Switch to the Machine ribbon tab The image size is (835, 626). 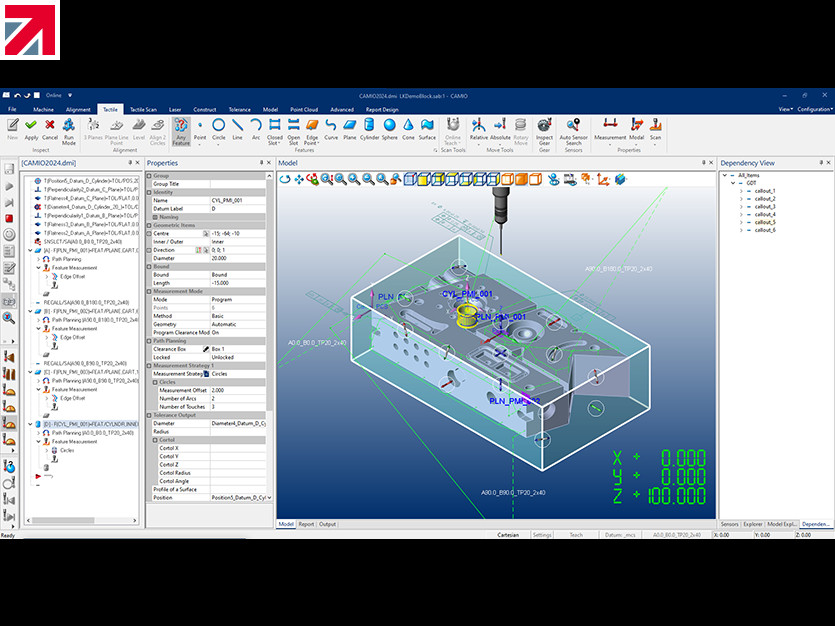tap(43, 109)
